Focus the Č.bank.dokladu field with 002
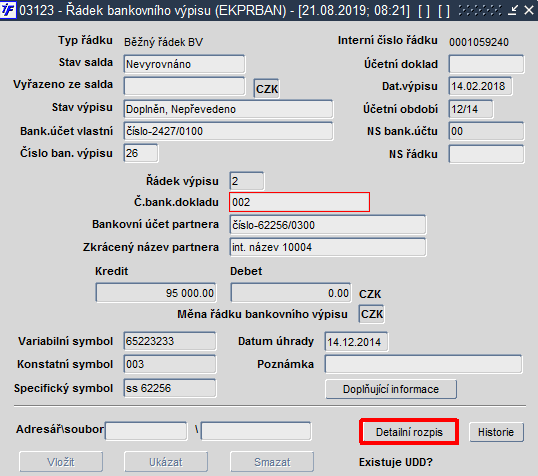 click(x=299, y=202)
